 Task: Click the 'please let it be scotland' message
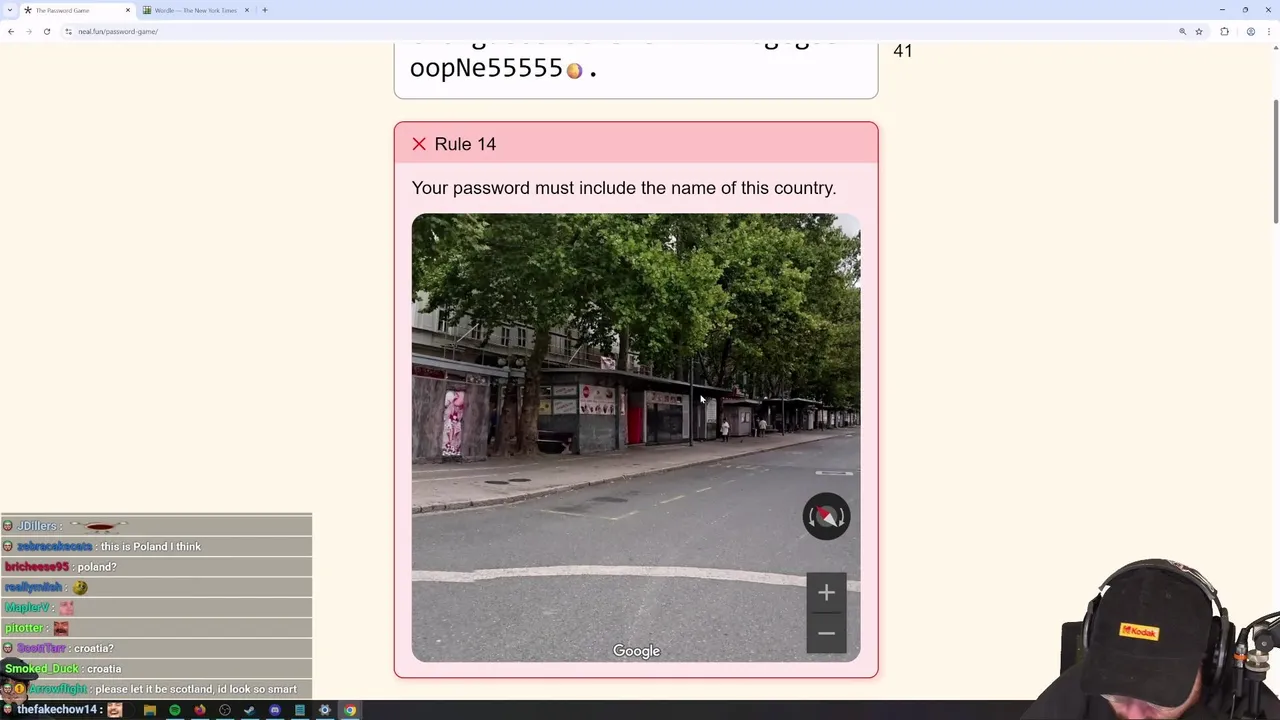196,689
